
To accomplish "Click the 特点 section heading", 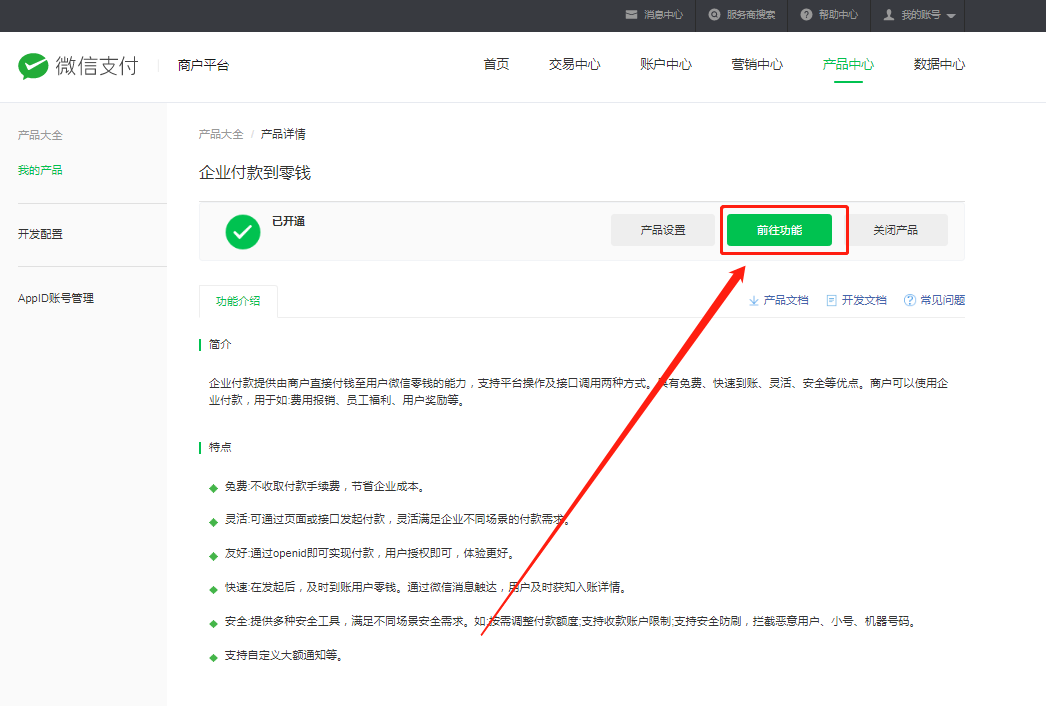I will click(220, 447).
